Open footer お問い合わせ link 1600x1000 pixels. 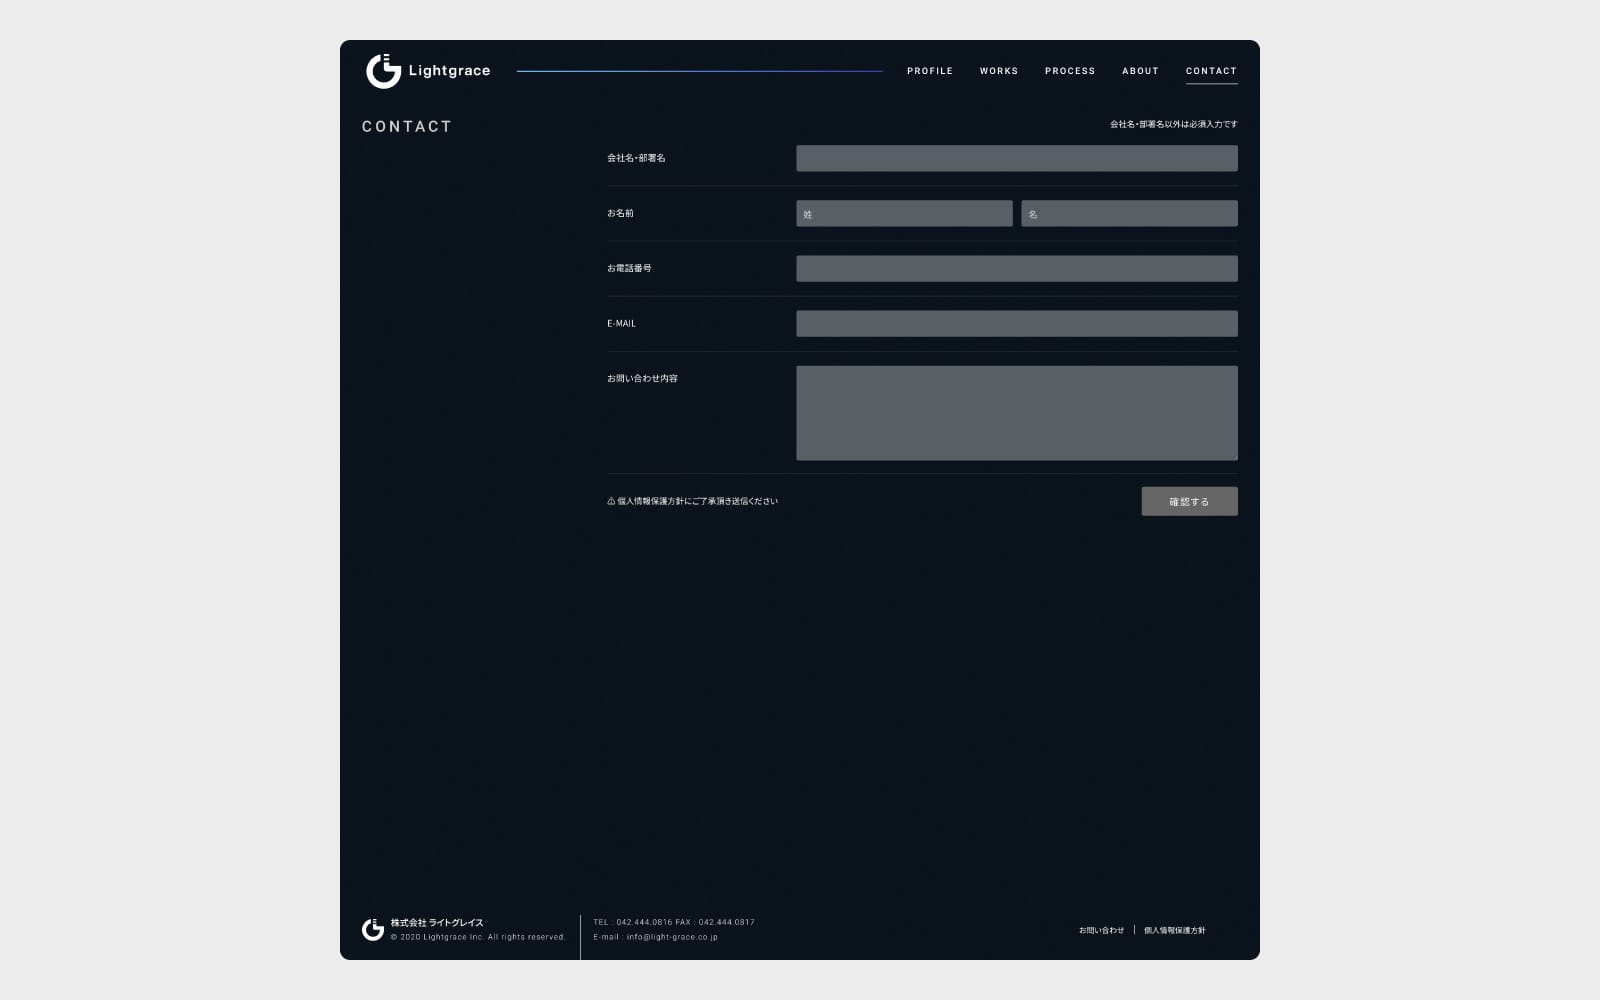[1101, 930]
